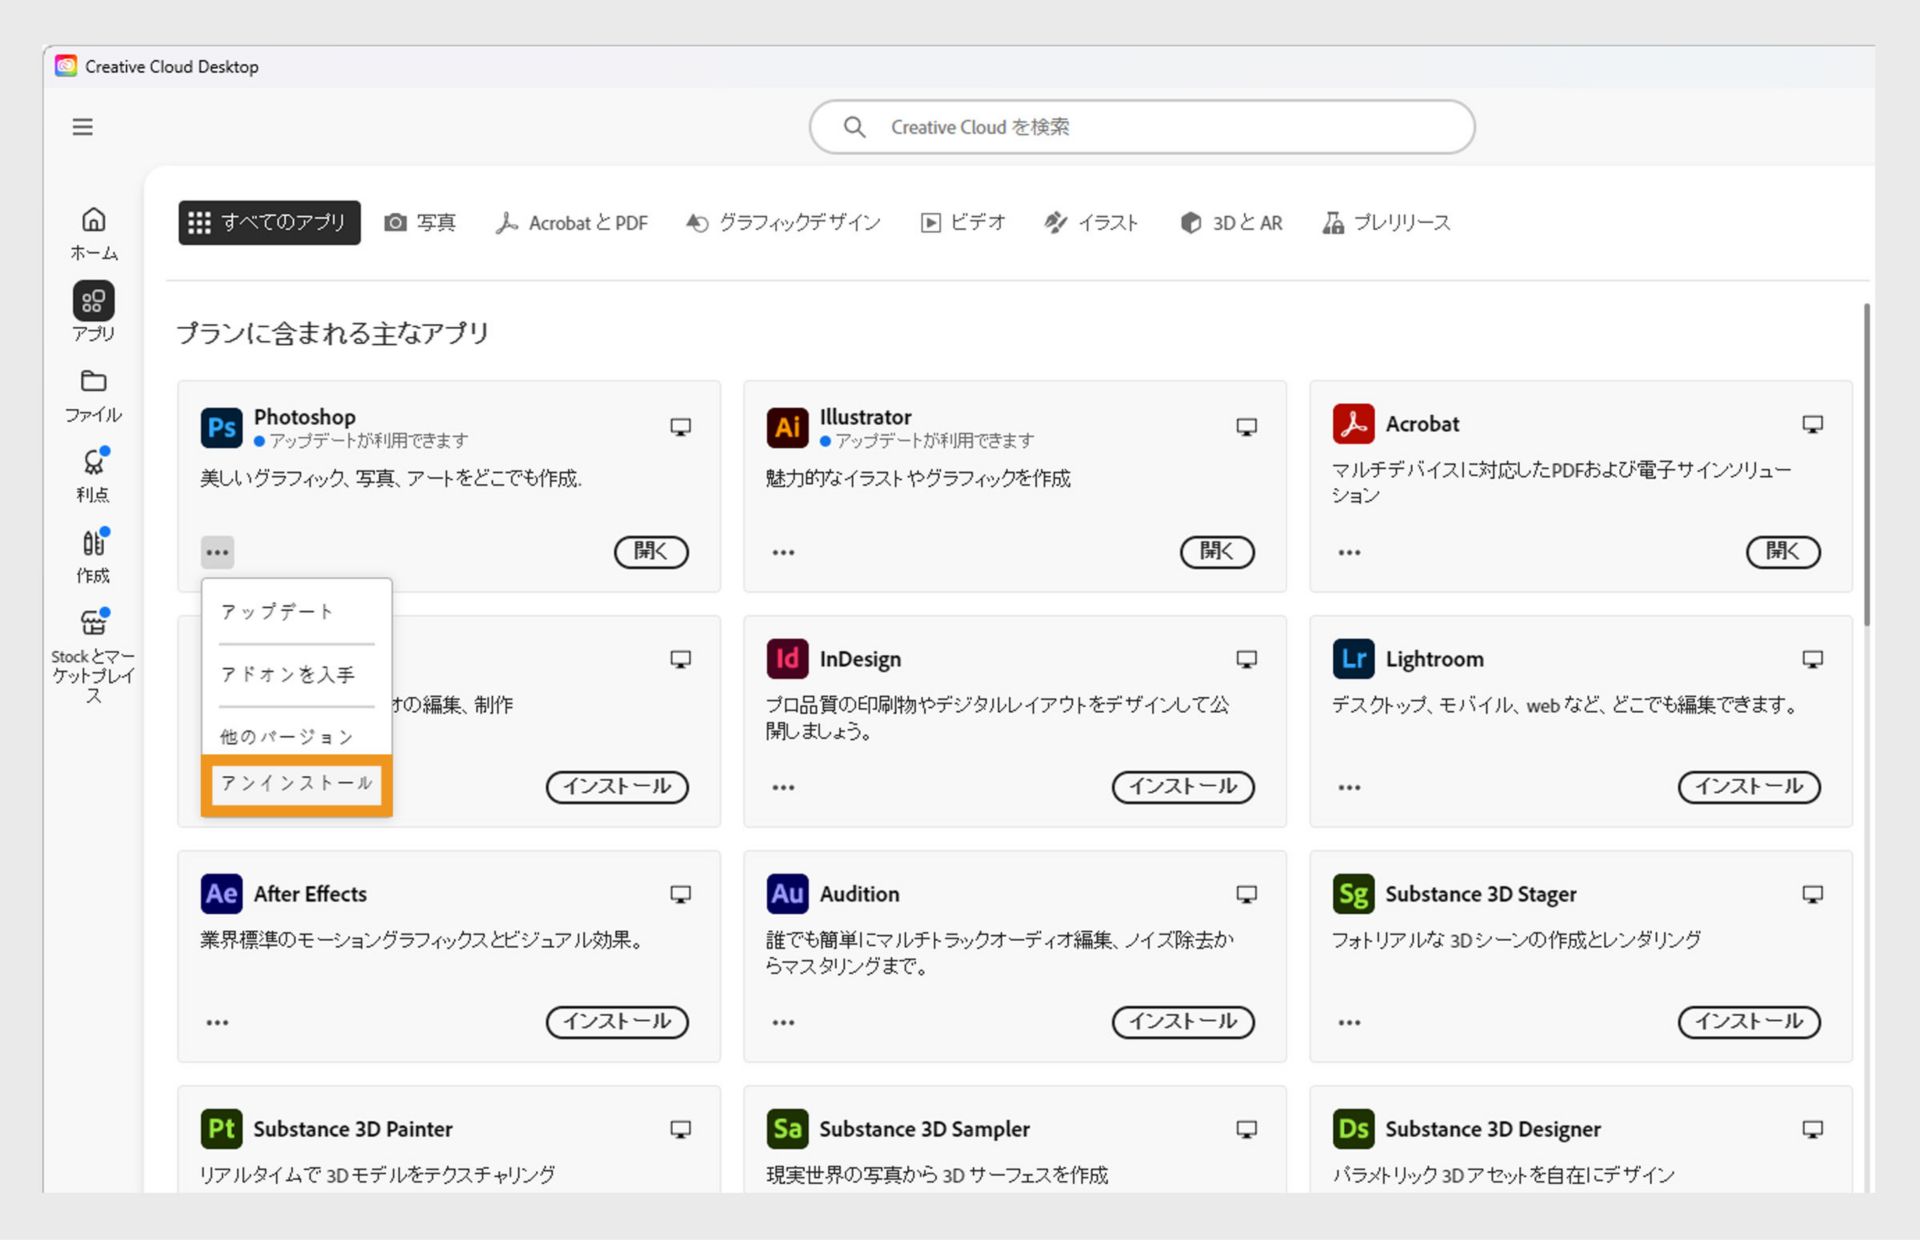Go to Home in sidebar
Viewport: 1920px width, 1240px height.
(x=93, y=232)
